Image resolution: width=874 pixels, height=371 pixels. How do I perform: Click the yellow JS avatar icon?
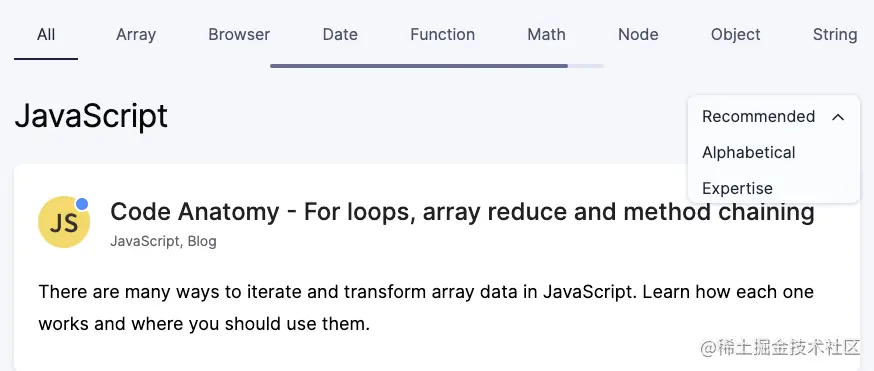tap(64, 222)
